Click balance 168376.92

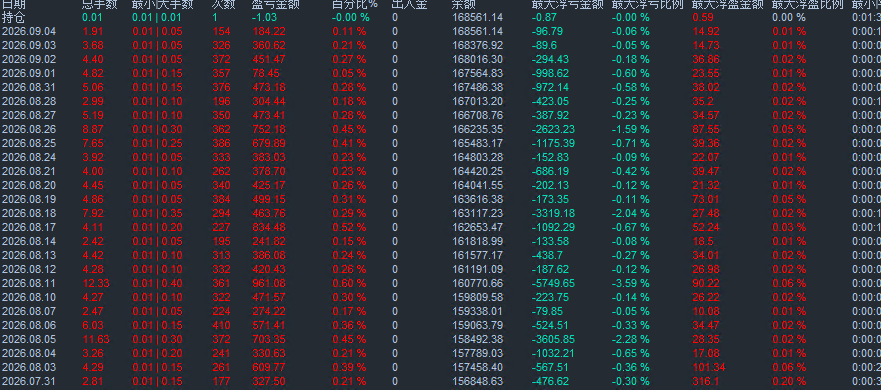[478, 46]
